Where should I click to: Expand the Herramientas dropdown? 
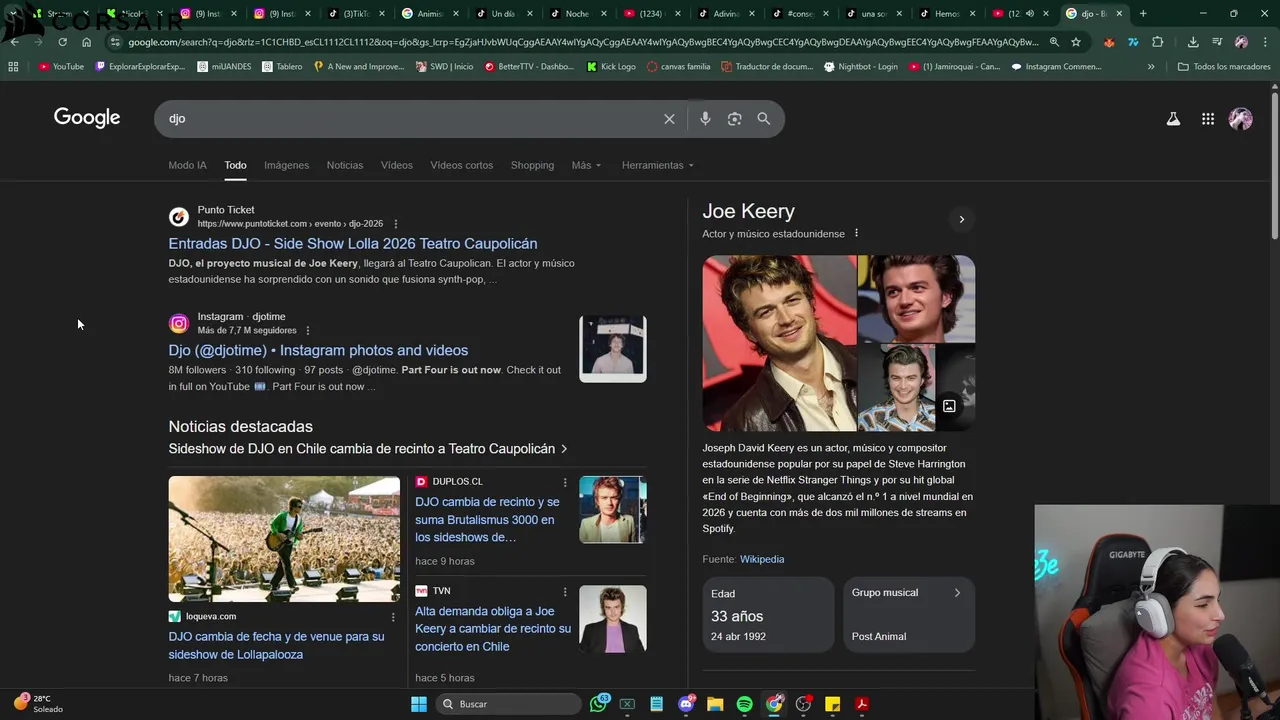[658, 165]
